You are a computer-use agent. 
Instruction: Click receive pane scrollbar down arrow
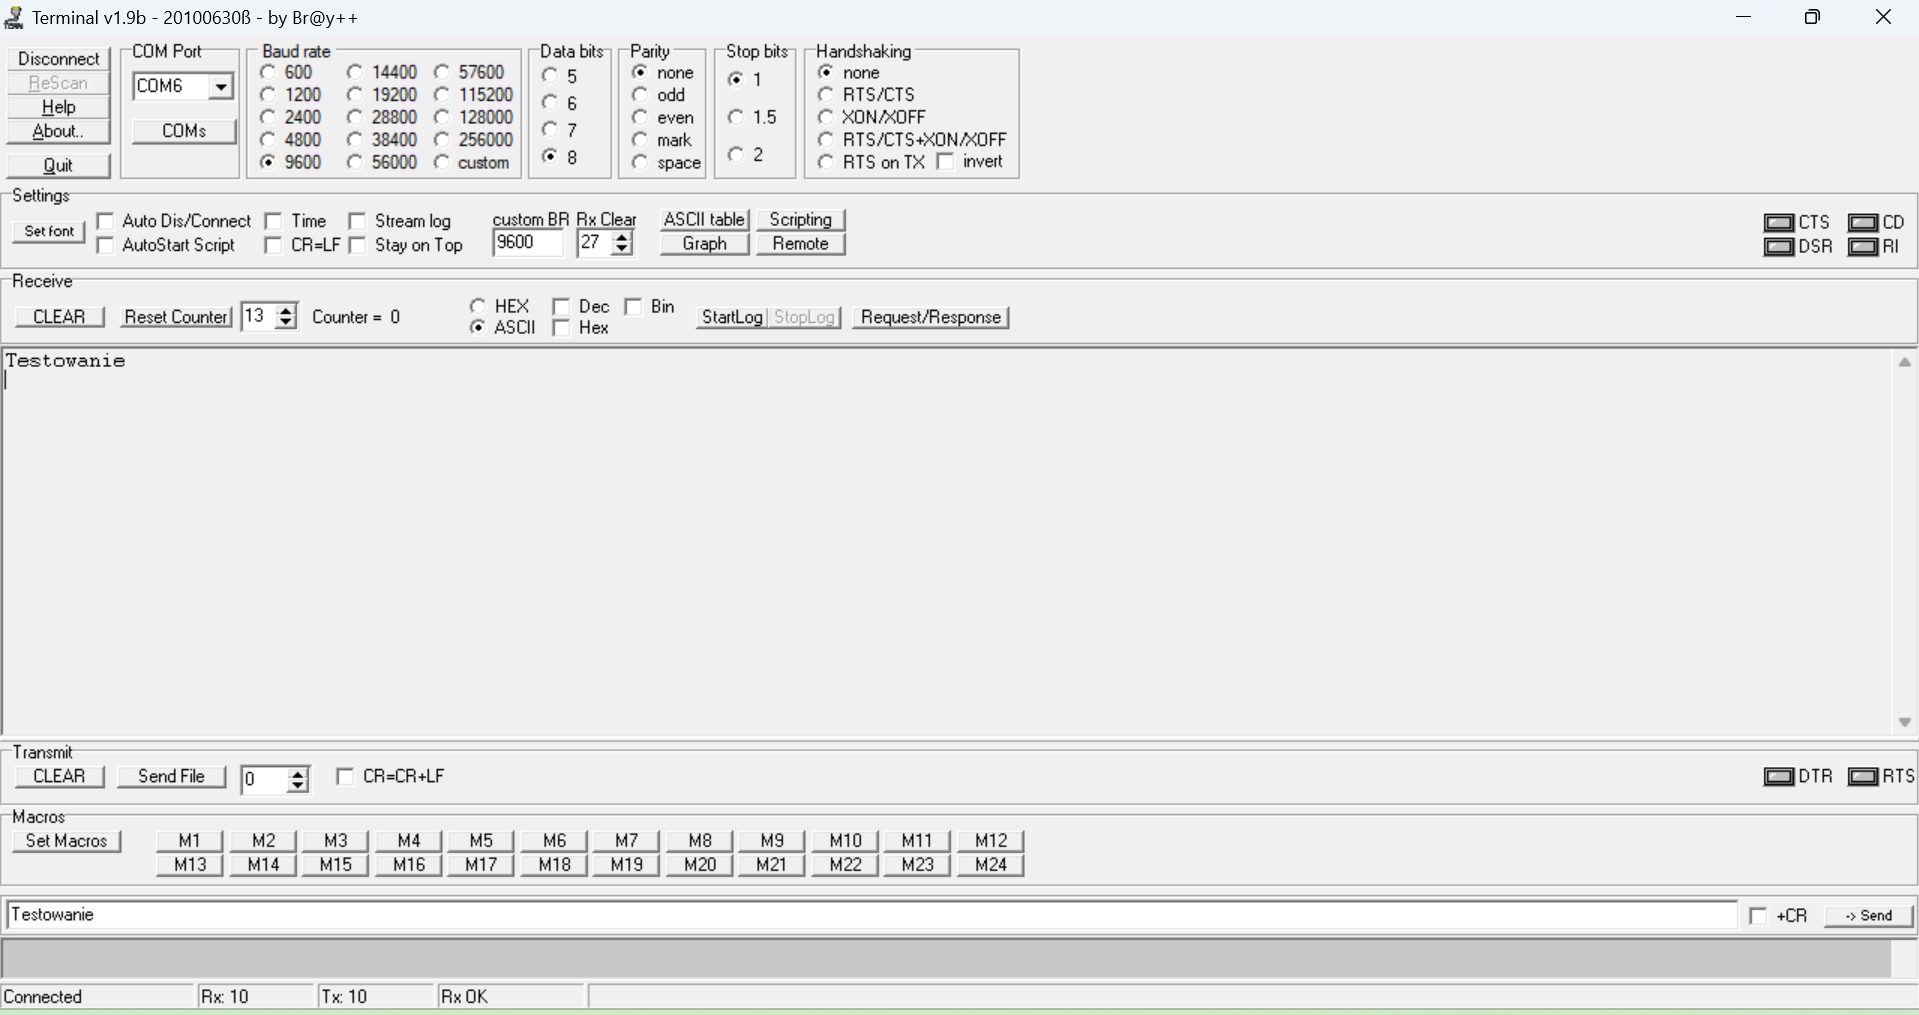coord(1904,722)
